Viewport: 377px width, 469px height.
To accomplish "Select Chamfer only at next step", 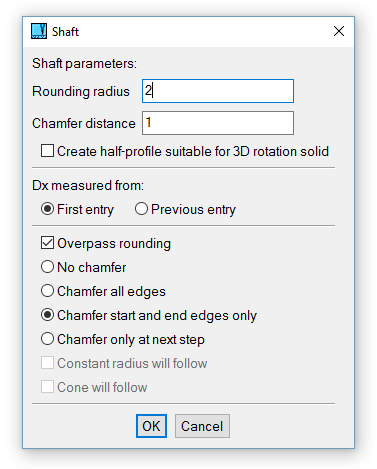I will click(47, 339).
